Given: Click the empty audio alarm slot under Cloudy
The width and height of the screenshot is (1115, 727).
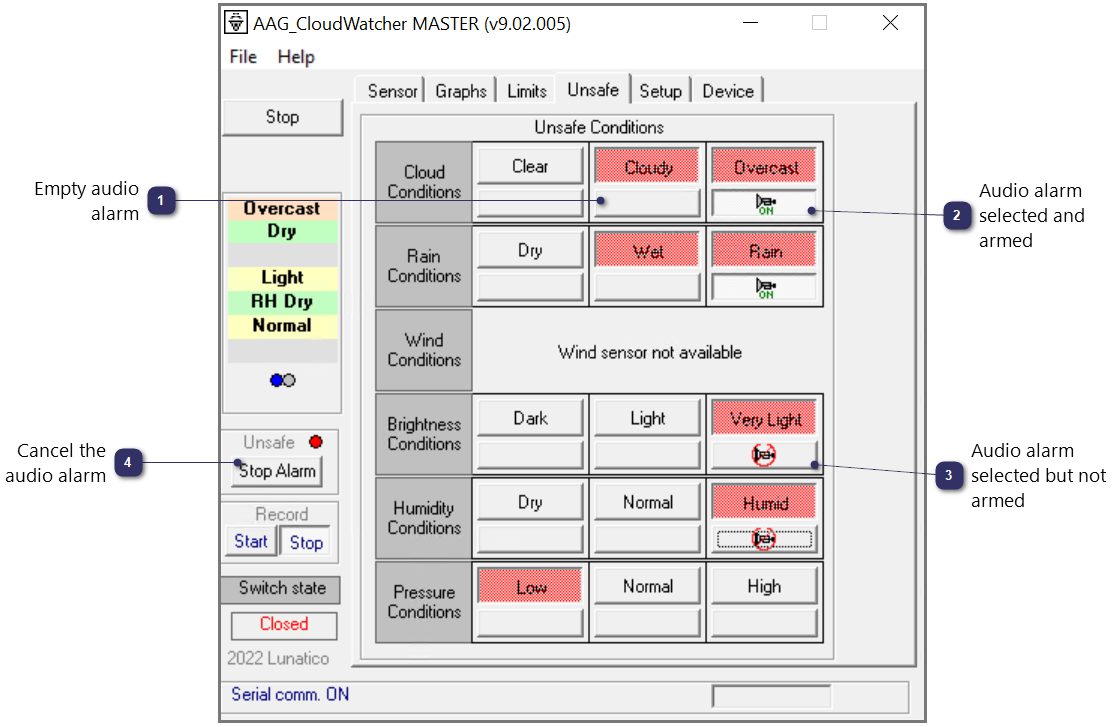Looking at the screenshot, I should [x=648, y=203].
